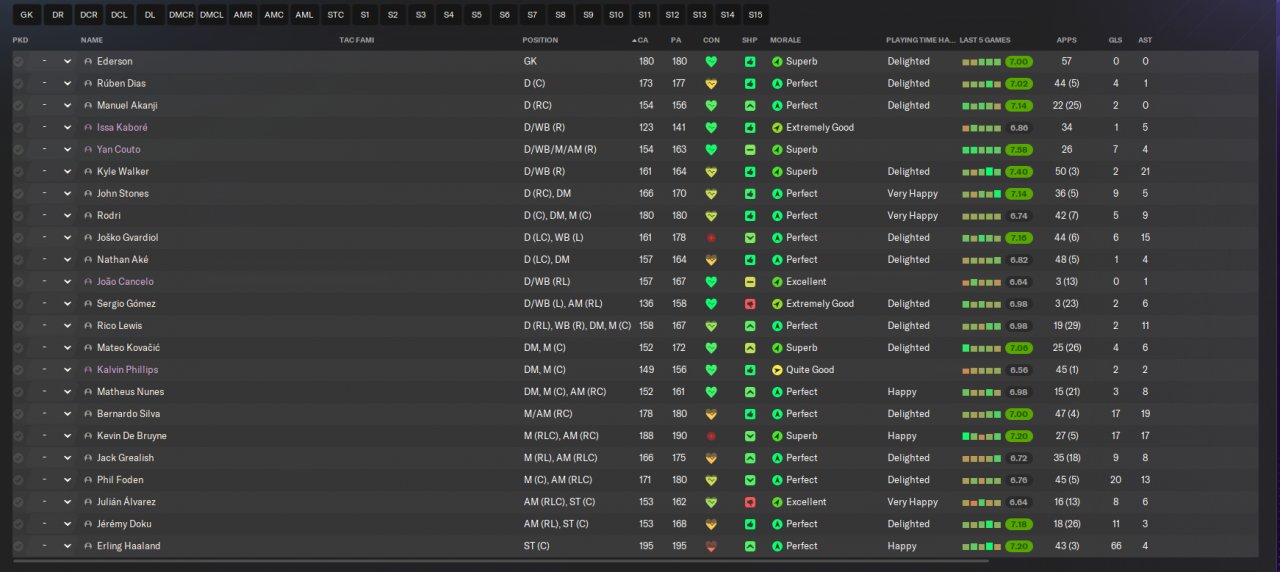Viewport: 1280px width, 572px height.
Task: Open position chevron dropdown for Jérémy Doku
Action: click(x=67, y=524)
